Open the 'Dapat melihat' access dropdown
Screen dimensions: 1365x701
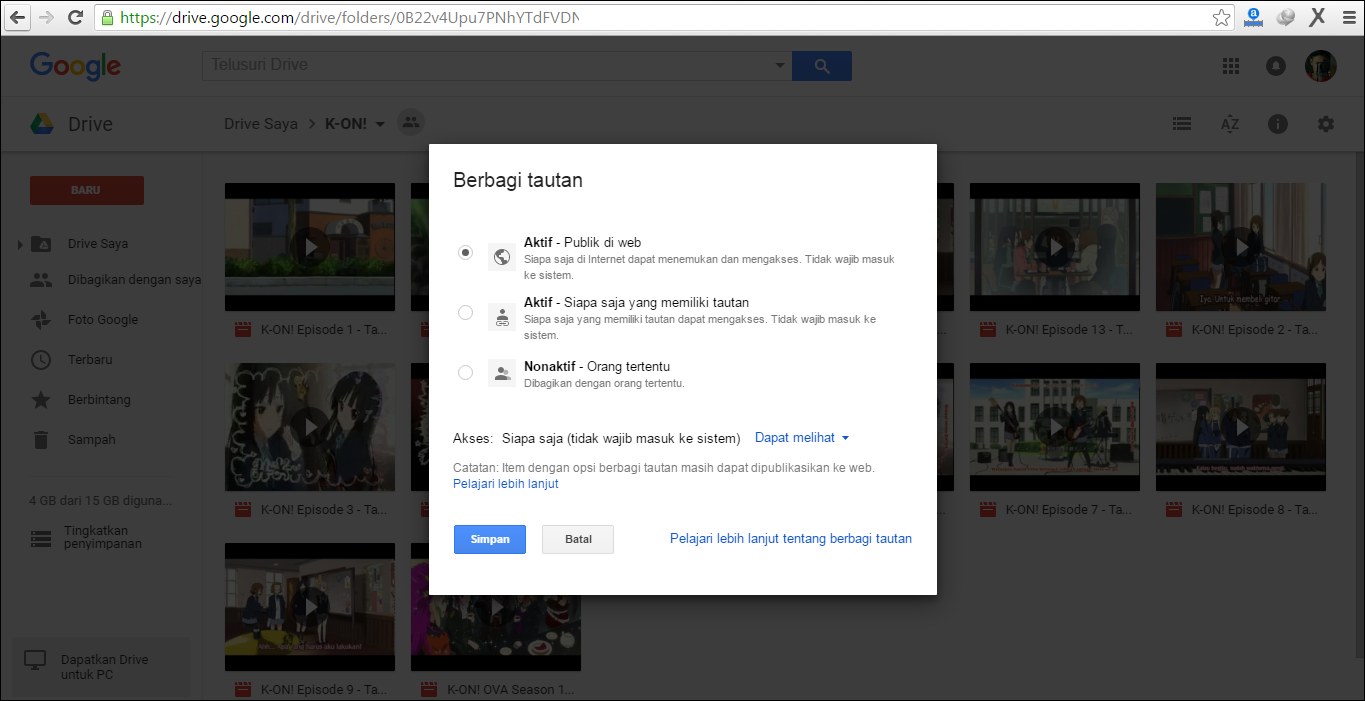tap(802, 438)
